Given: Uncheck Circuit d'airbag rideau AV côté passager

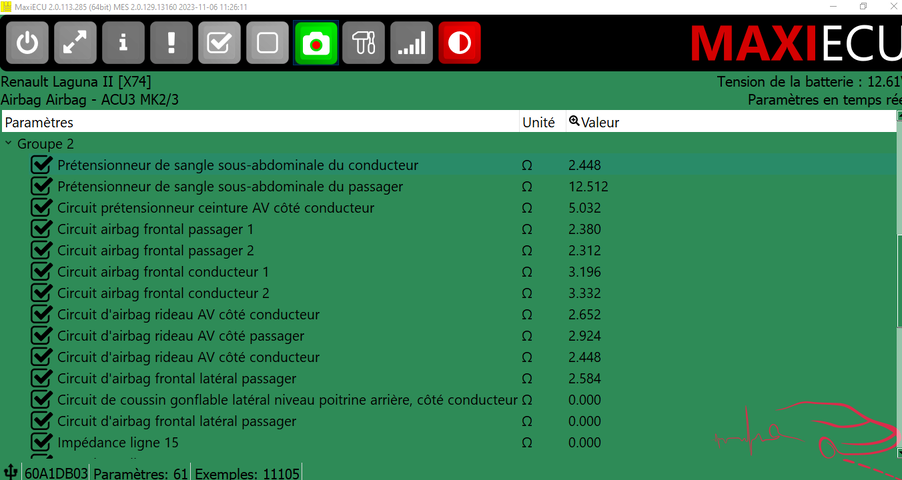Looking at the screenshot, I should point(41,336).
